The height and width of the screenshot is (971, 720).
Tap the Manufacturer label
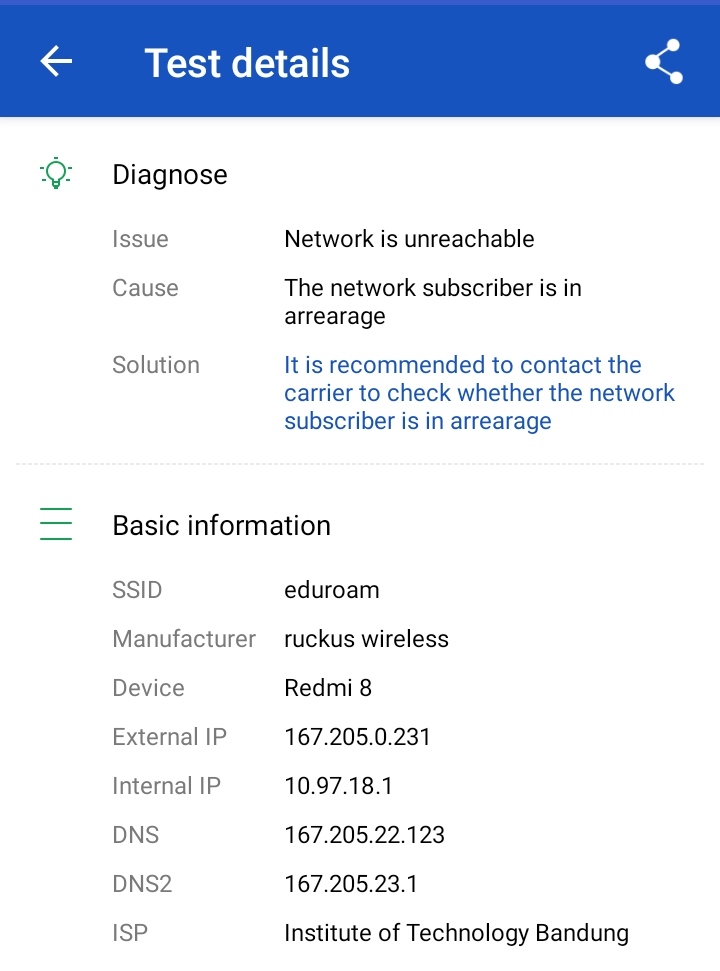point(184,639)
